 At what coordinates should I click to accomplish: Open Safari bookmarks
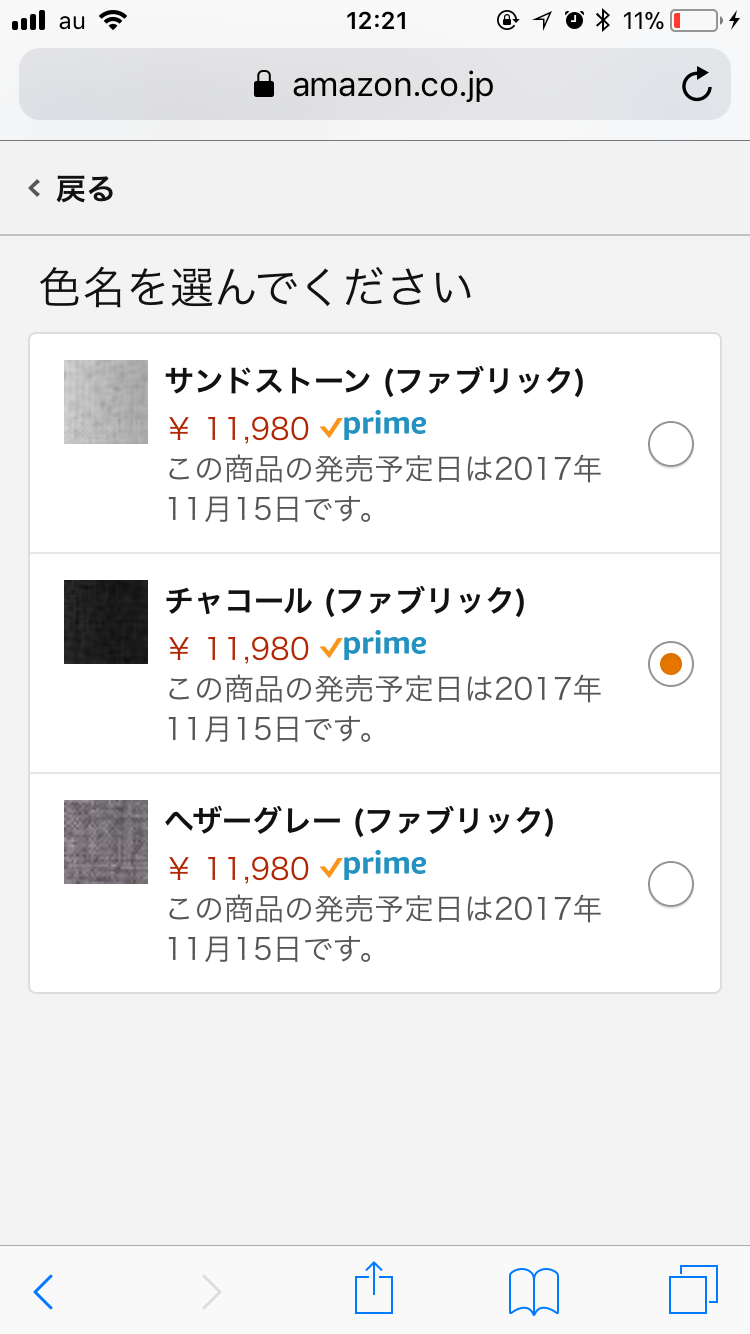(534, 1290)
